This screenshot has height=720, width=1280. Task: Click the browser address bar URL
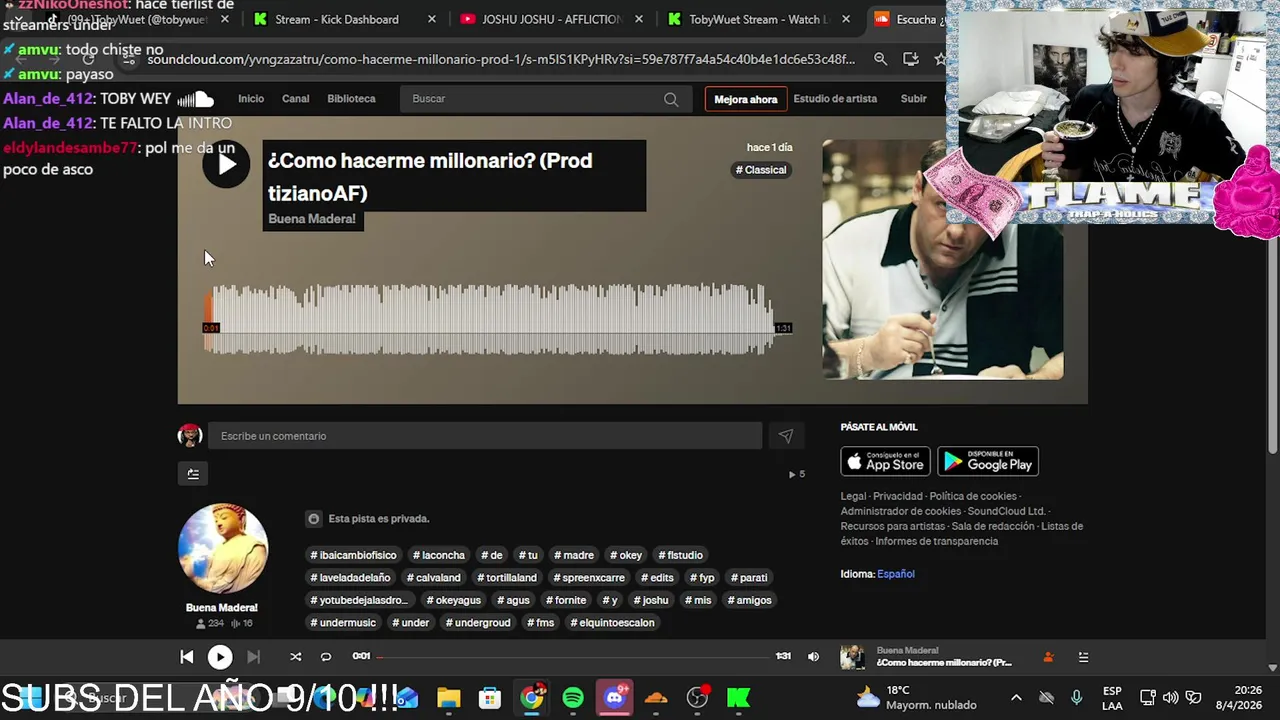tap(501, 59)
